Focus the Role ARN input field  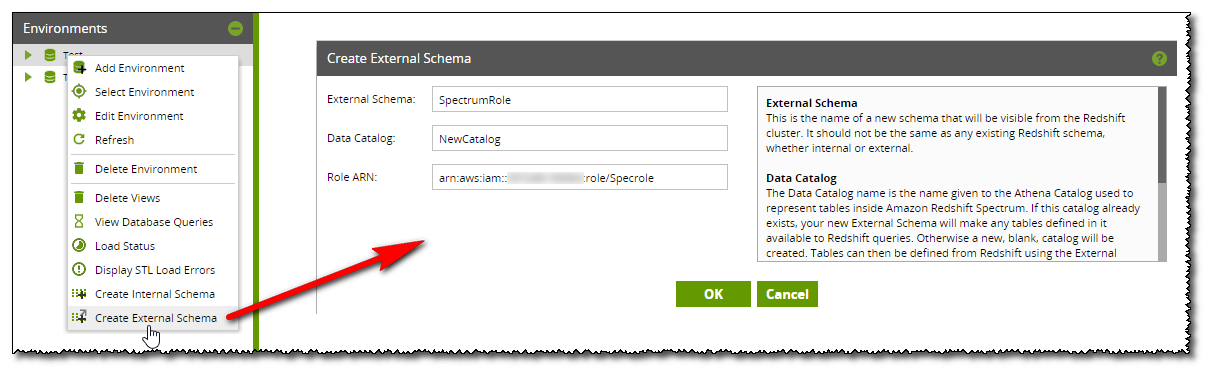point(579,177)
